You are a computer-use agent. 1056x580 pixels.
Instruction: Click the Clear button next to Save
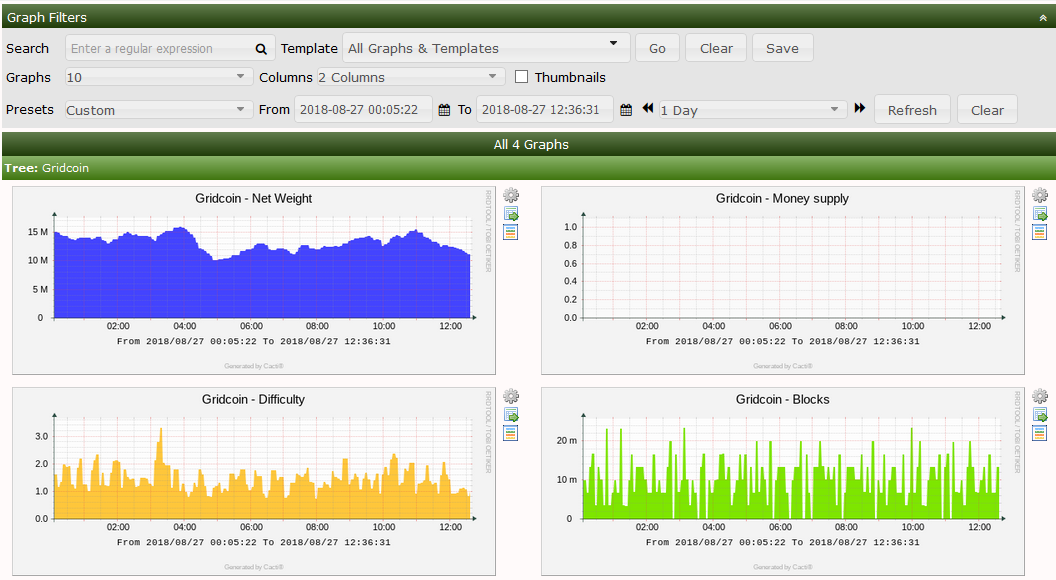pos(716,49)
